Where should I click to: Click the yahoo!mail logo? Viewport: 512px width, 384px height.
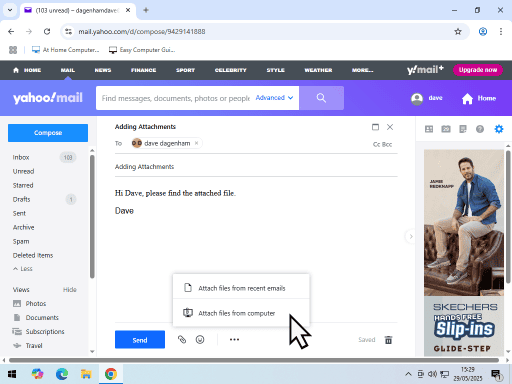pos(48,98)
